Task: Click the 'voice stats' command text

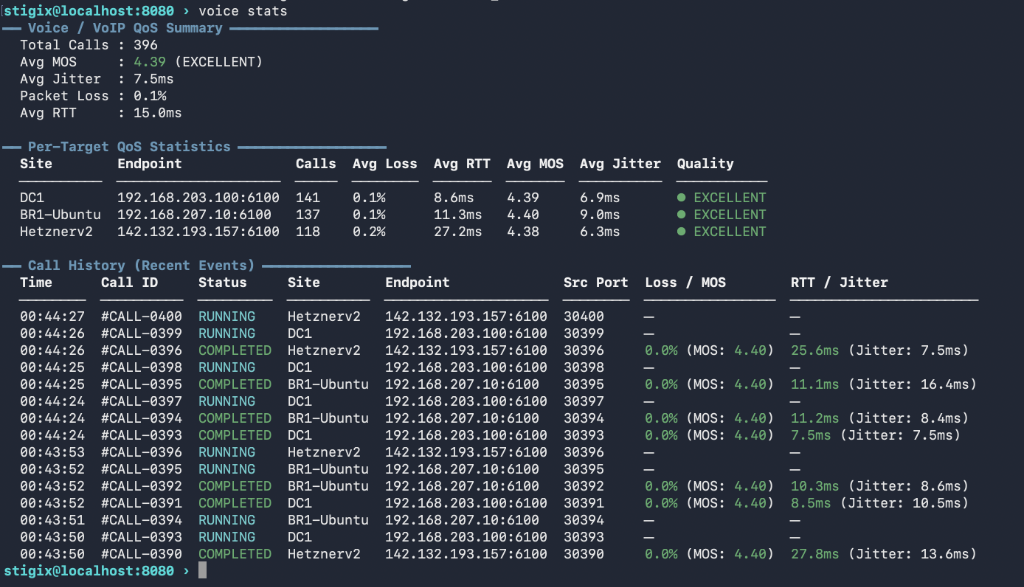Action: tap(243, 11)
